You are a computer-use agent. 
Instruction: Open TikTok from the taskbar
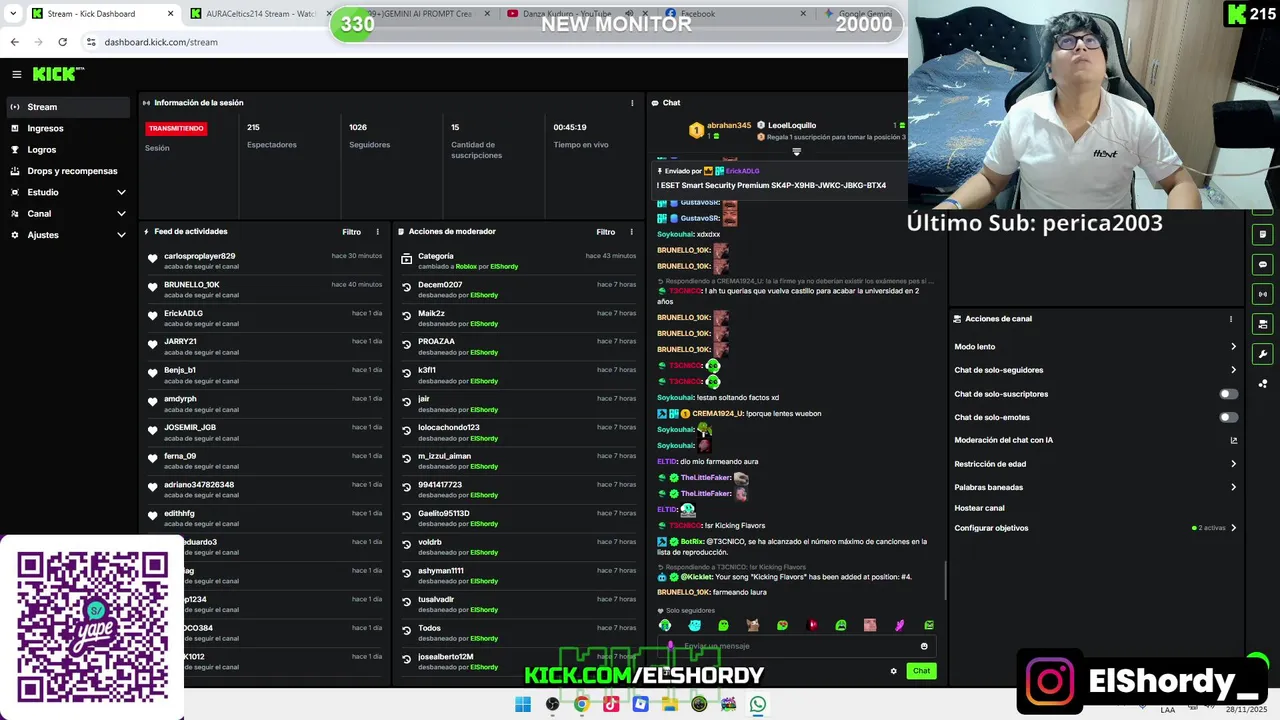[x=611, y=704]
